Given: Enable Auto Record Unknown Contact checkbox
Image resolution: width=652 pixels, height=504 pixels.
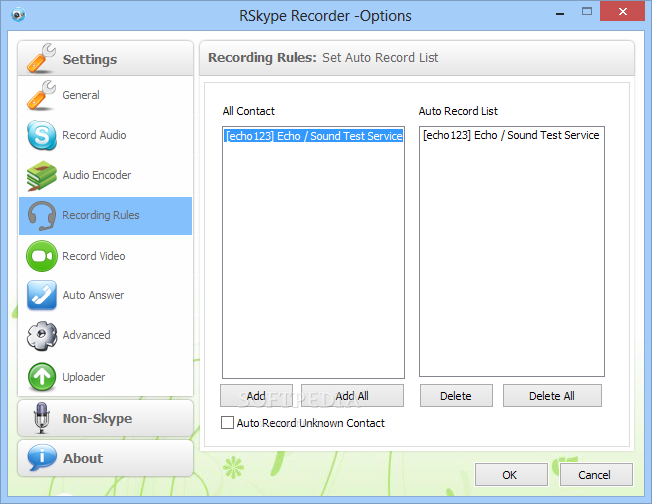Looking at the screenshot, I should tap(227, 423).
